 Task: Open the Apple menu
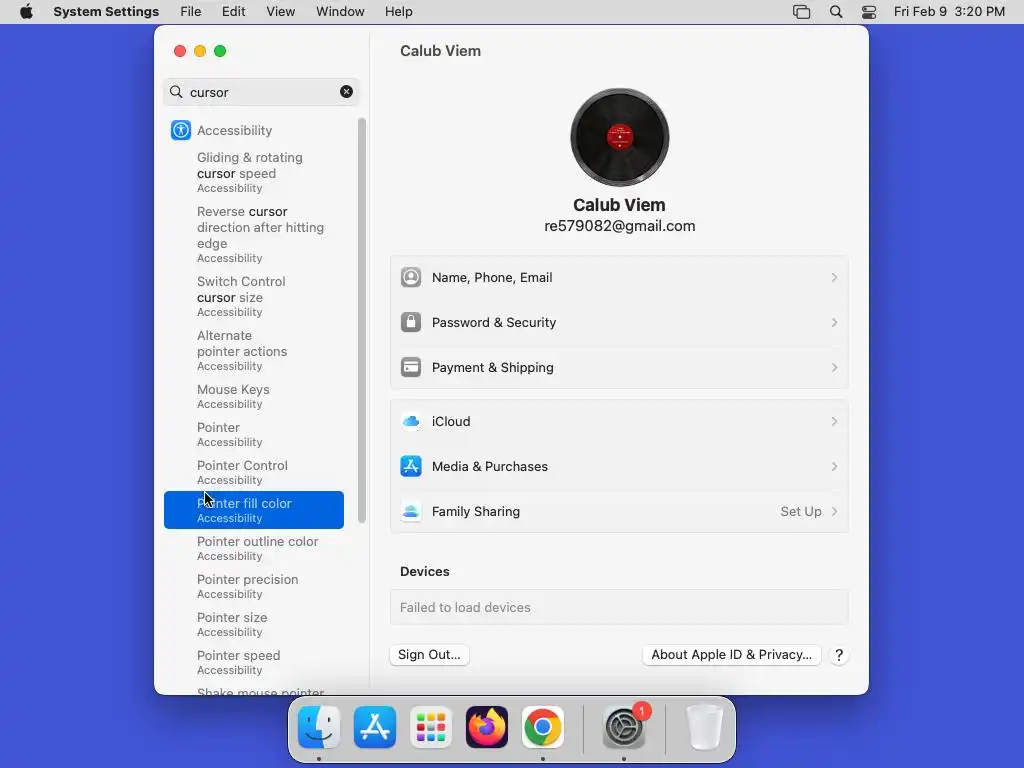click(26, 11)
